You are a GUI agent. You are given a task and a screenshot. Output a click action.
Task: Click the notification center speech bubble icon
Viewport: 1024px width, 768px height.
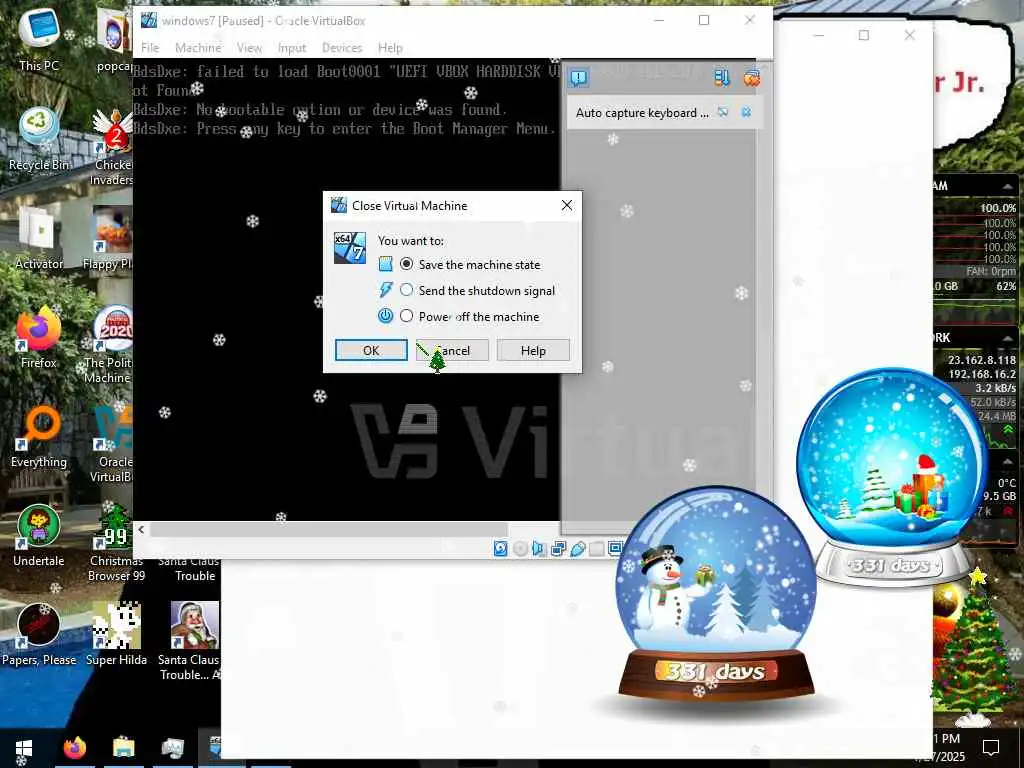click(579, 78)
